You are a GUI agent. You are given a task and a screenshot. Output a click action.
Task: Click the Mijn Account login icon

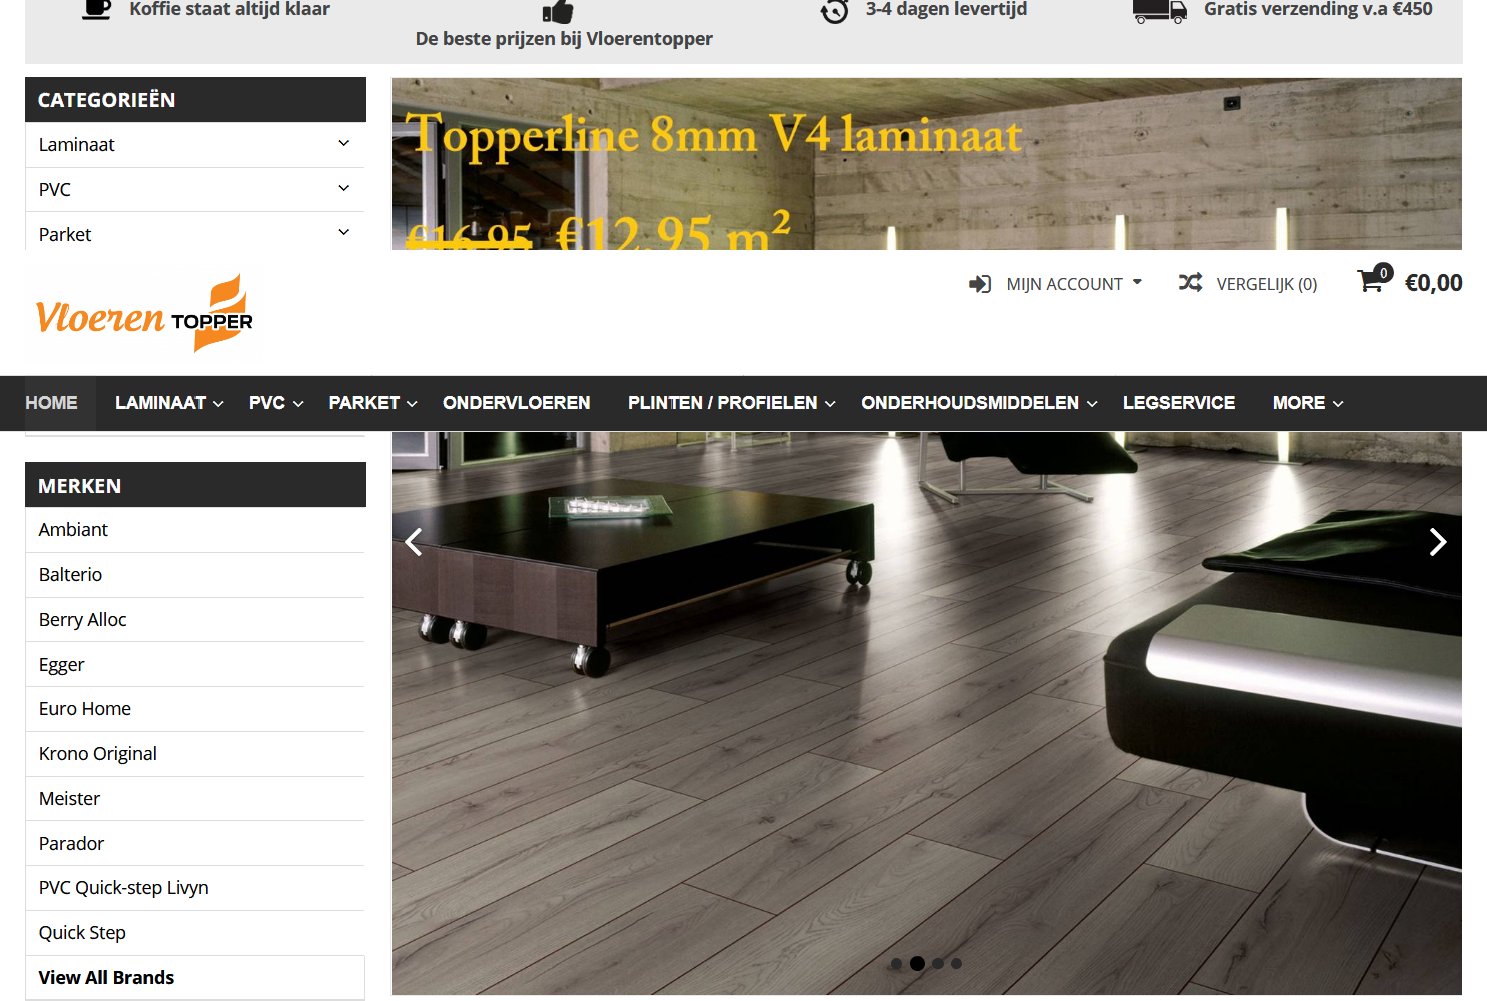(x=979, y=284)
